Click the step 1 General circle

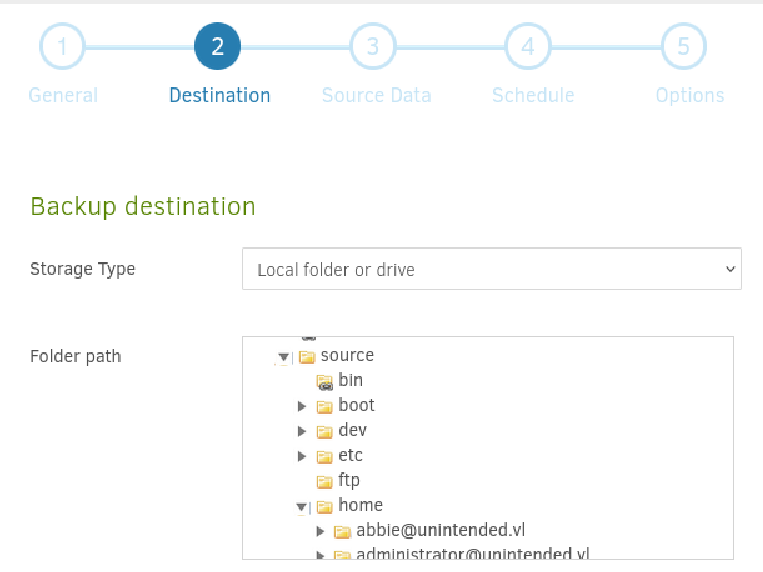[x=62, y=46]
